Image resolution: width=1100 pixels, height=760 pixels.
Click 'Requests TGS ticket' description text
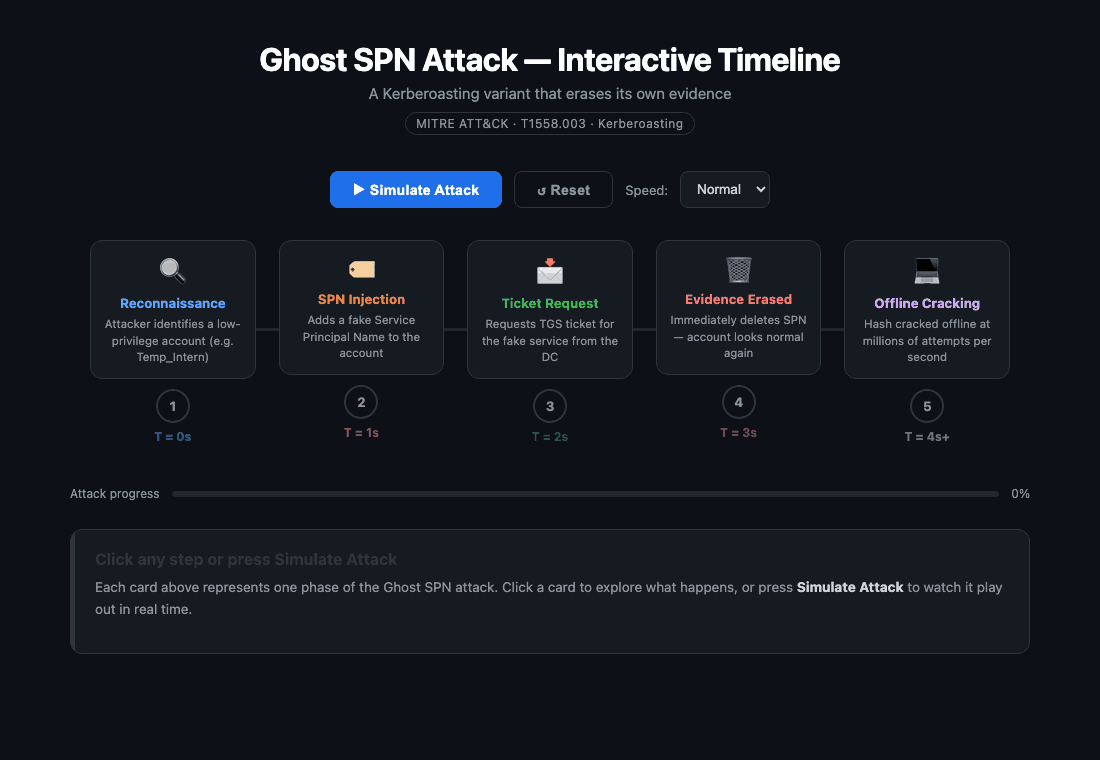click(x=550, y=340)
